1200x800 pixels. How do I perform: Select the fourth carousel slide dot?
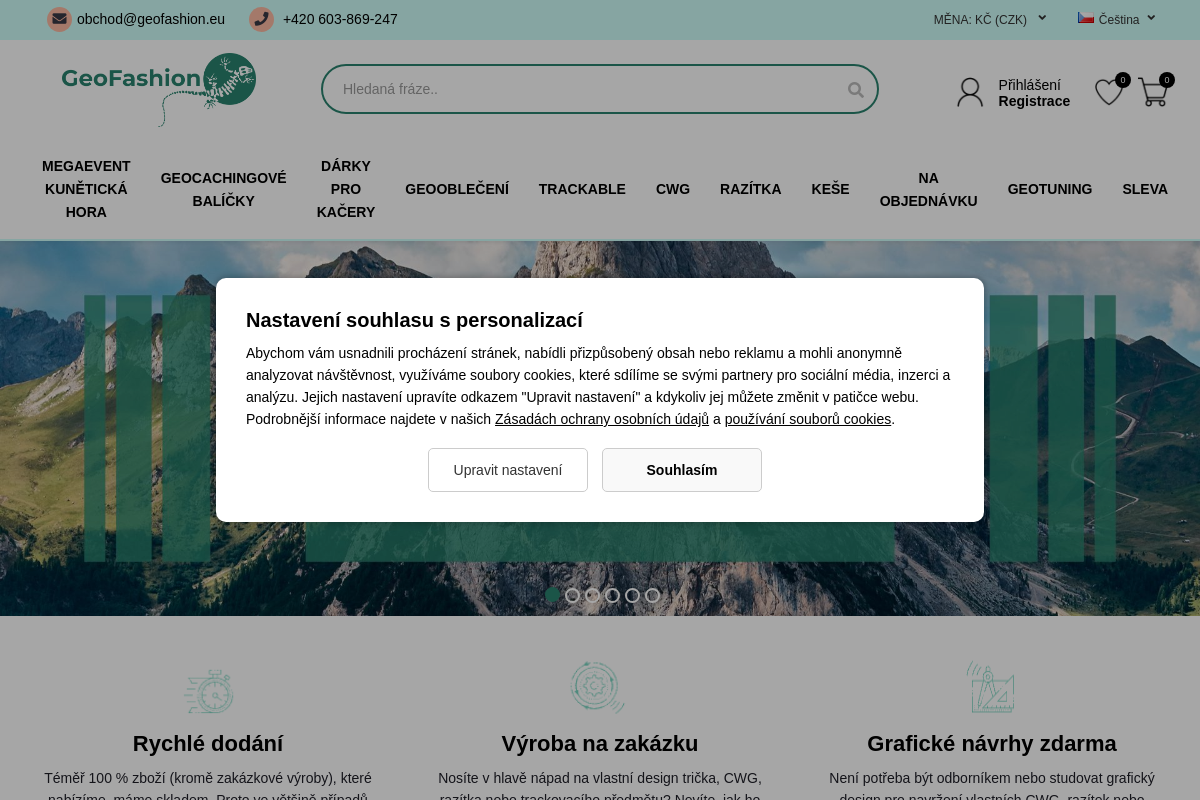point(612,595)
